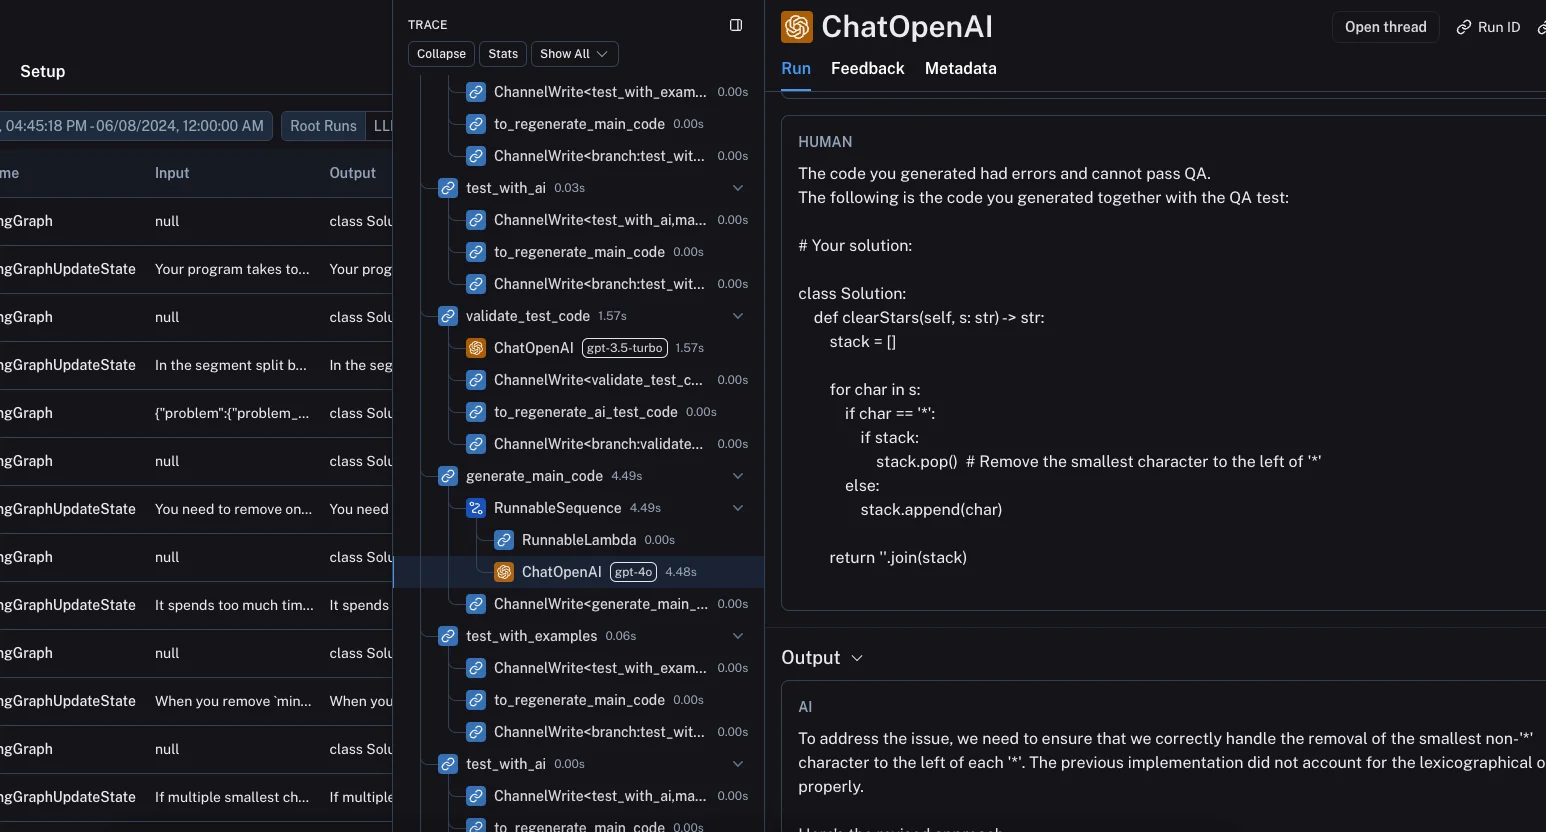Viewport: 1546px width, 832px height.
Task: Click the RunnableSequence node icon
Action: click(476, 508)
